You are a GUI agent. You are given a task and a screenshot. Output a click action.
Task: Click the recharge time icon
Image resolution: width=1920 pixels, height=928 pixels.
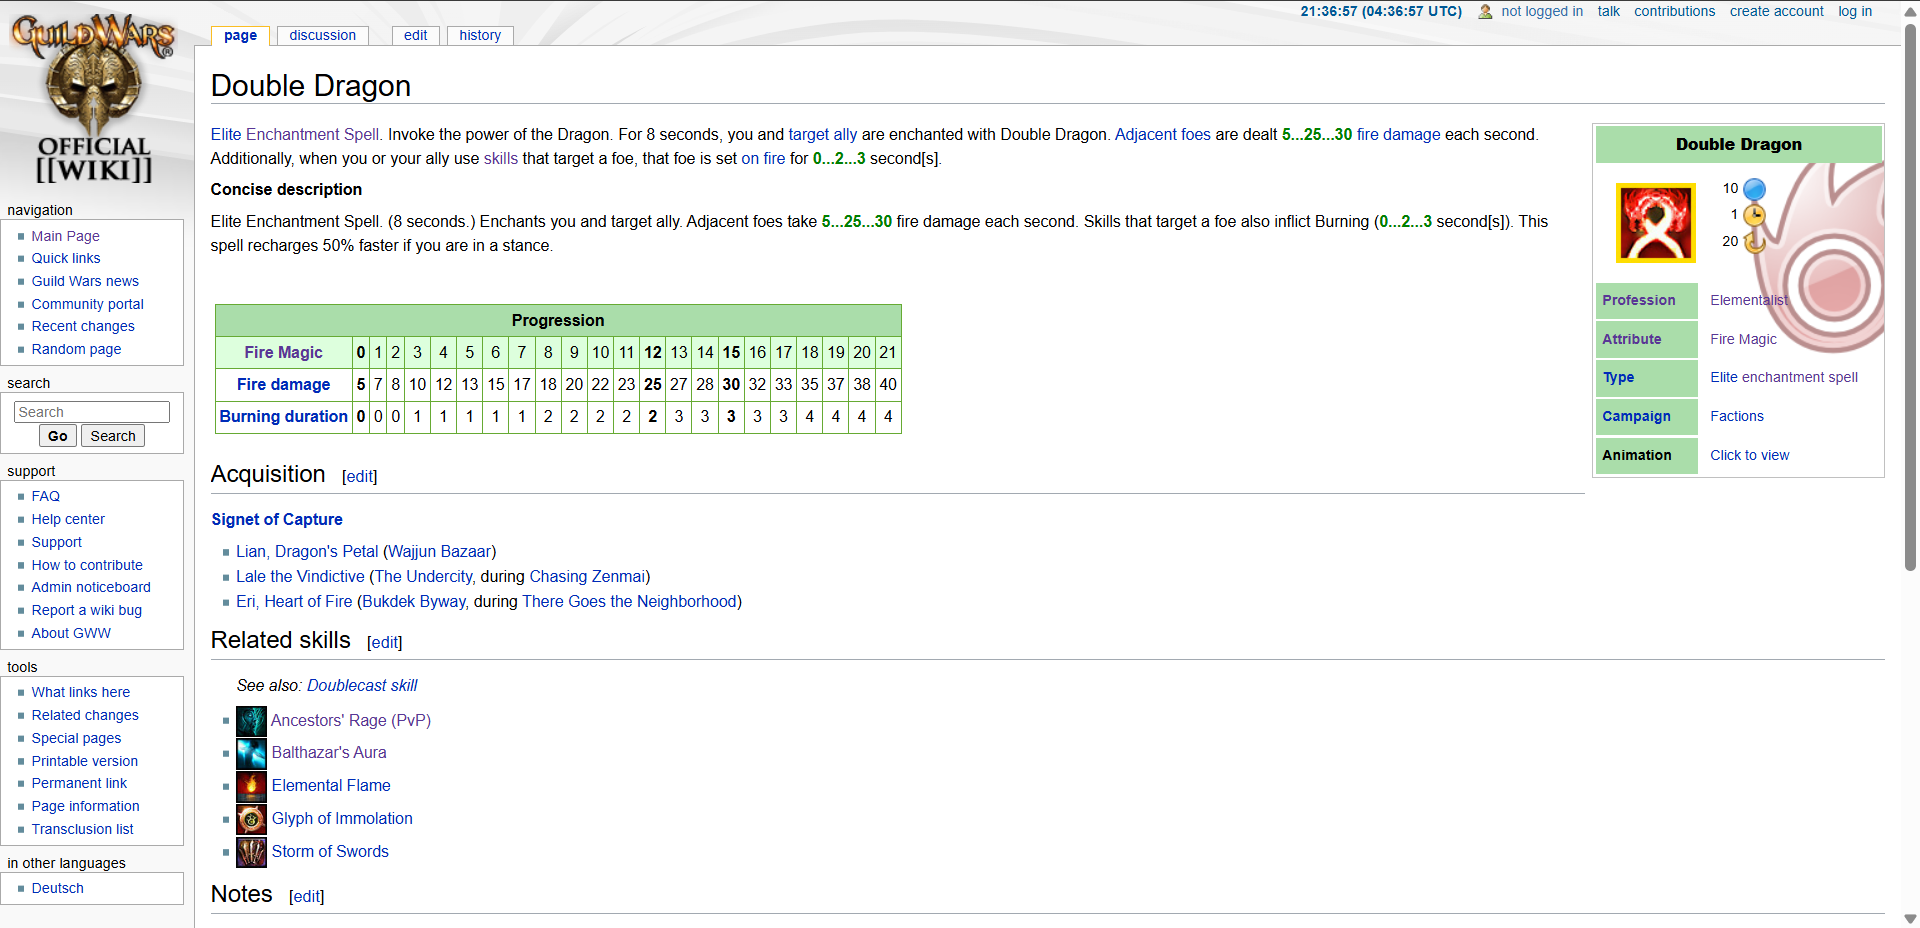[1754, 242]
